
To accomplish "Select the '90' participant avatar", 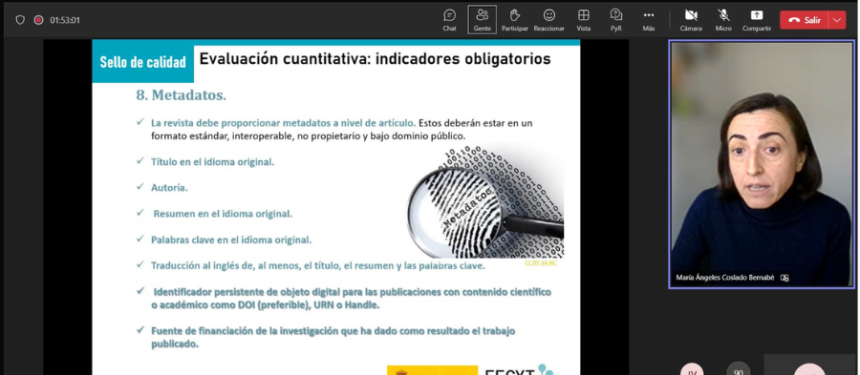I will point(738,370).
